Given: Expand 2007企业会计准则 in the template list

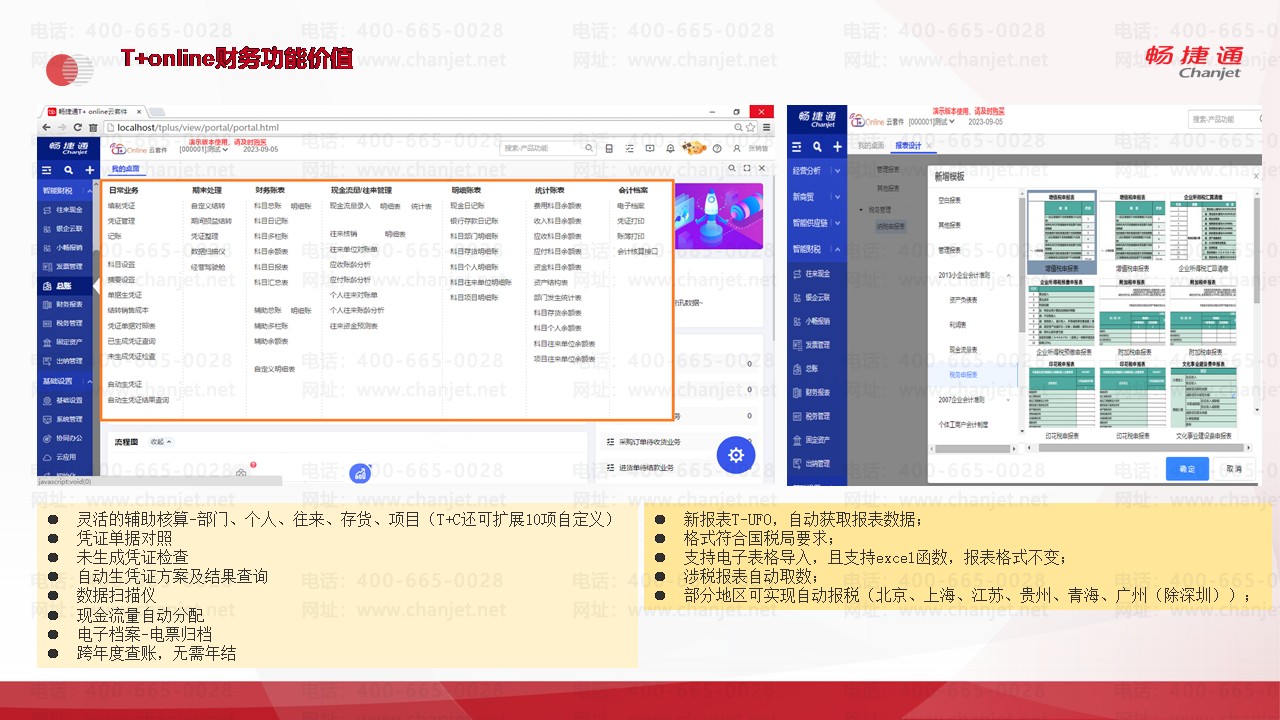Looking at the screenshot, I should pyautogui.click(x=1010, y=400).
